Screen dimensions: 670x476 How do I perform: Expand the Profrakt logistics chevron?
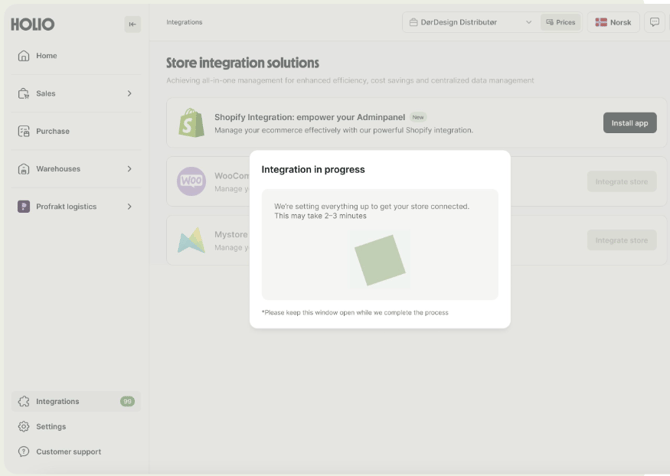pos(129,207)
